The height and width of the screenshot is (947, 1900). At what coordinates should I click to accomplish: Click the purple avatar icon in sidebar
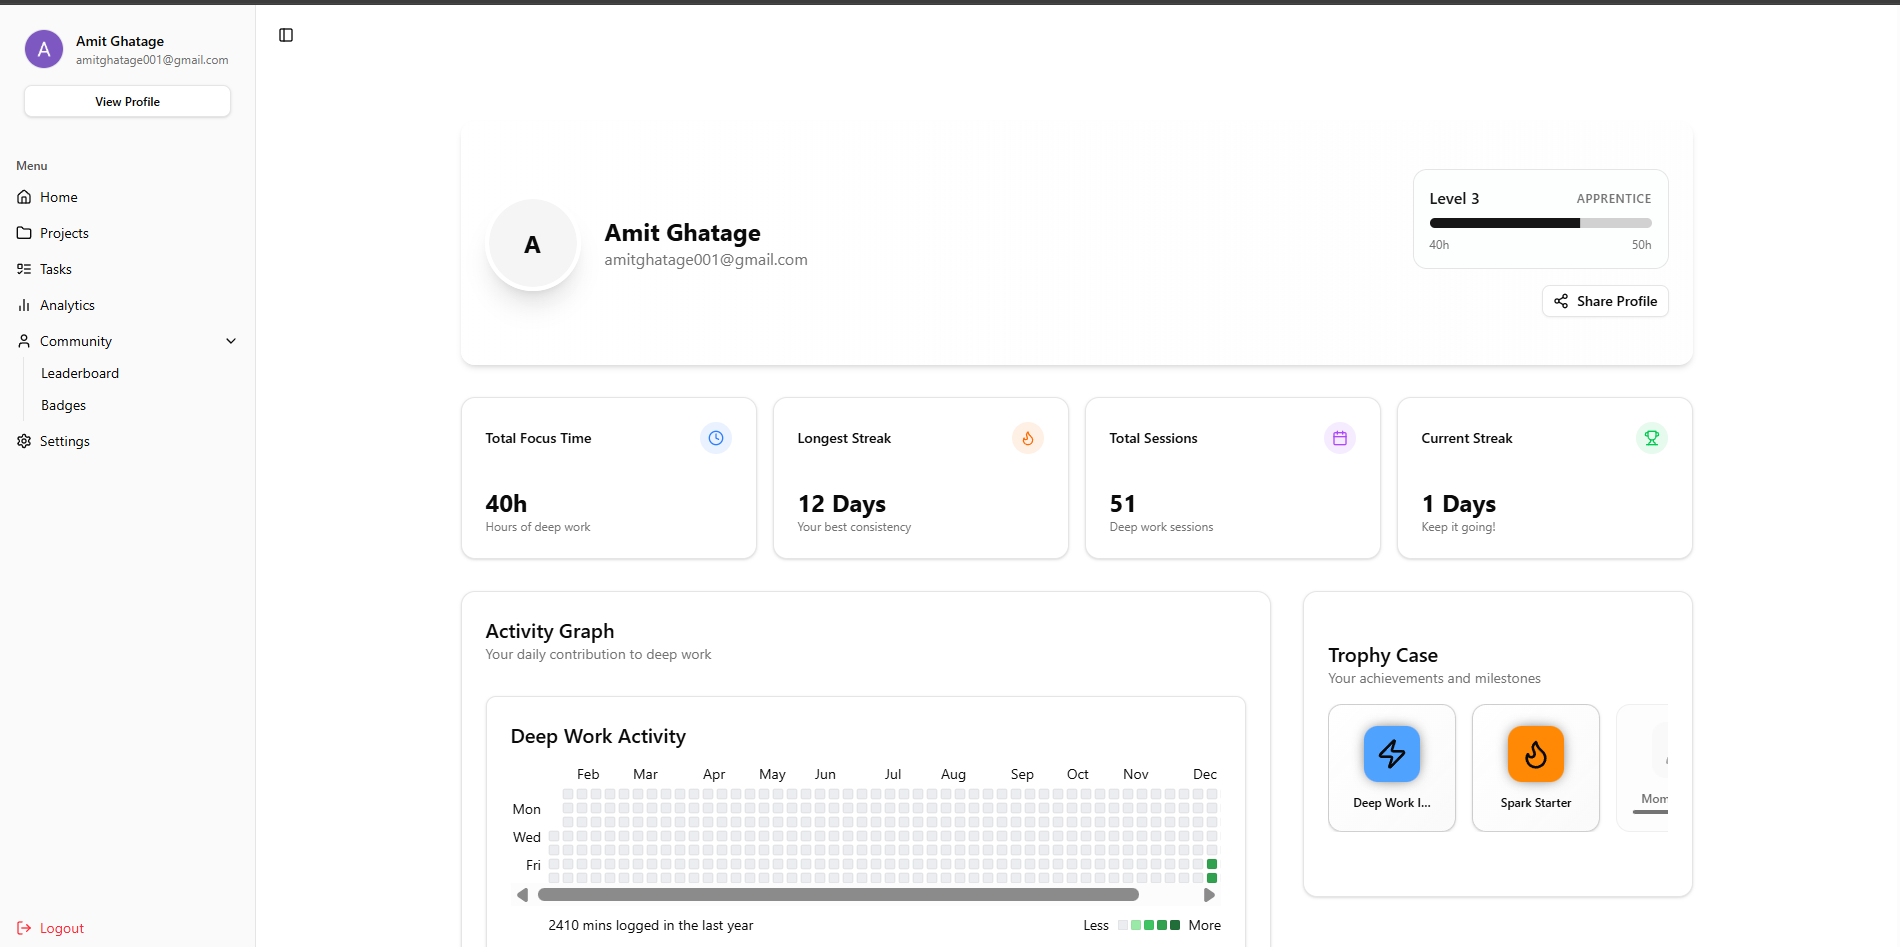(x=44, y=49)
